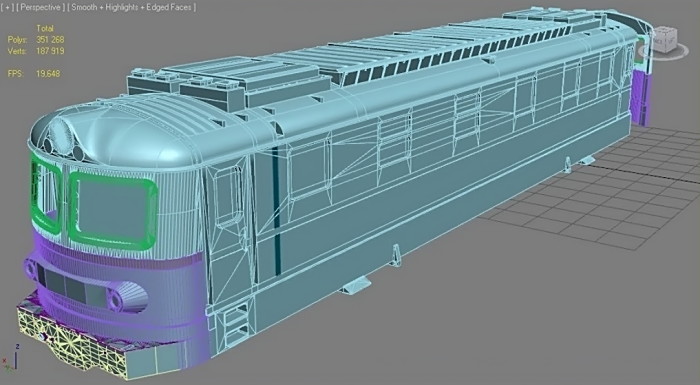The image size is (700, 385).
Task: Select the large green windshield frame
Action: pos(113,210)
